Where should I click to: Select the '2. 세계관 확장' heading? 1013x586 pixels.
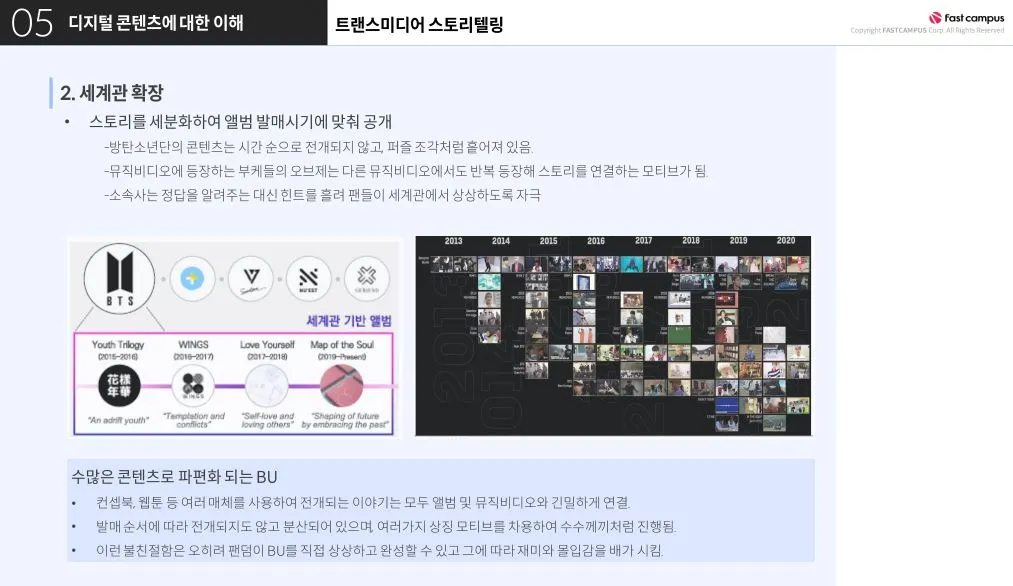tap(112, 92)
